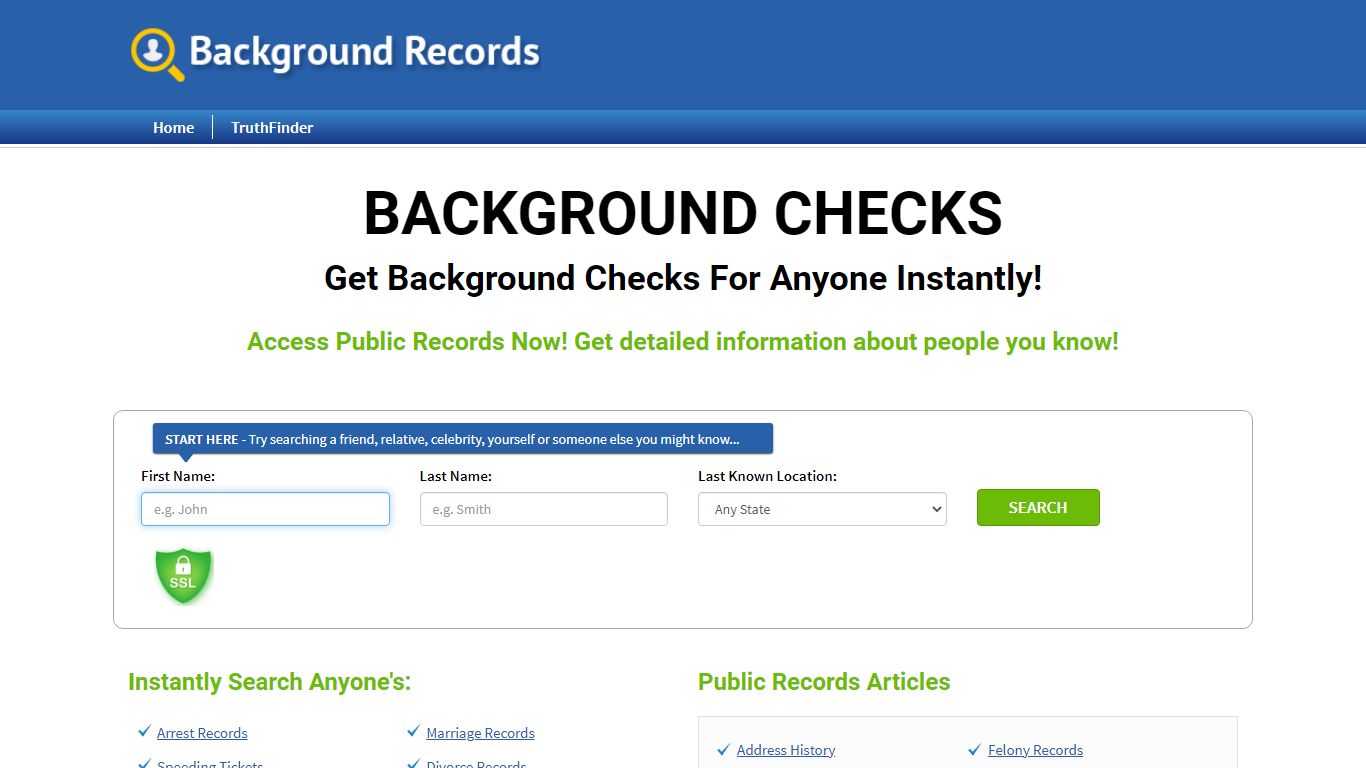The height and width of the screenshot is (768, 1366).
Task: Open the Last Known Location state dropdown
Action: [x=822, y=509]
